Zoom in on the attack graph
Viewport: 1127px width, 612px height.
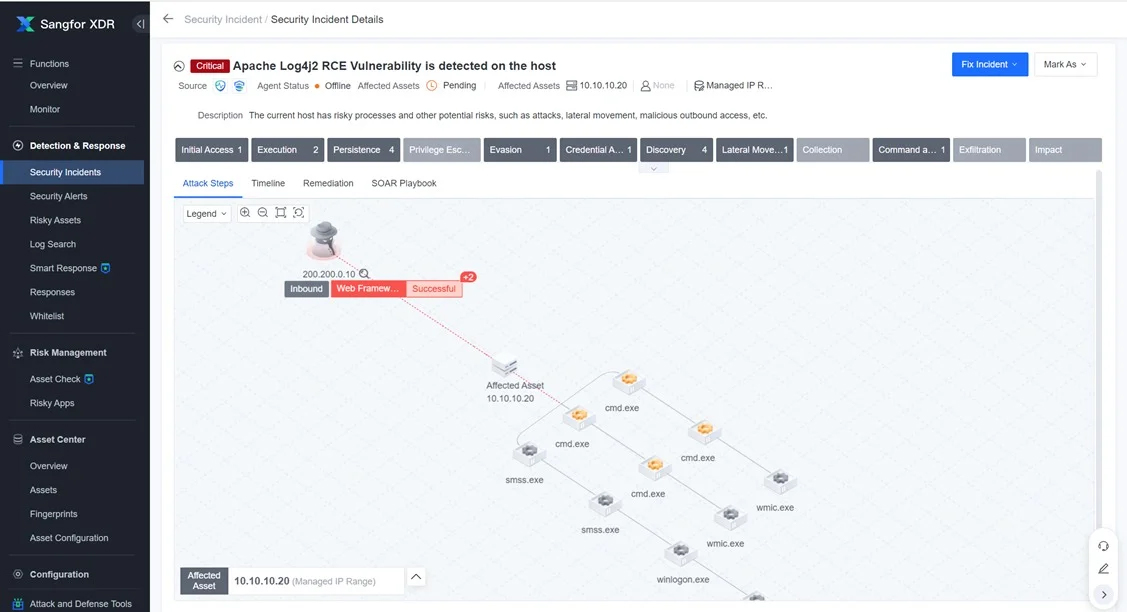tap(245, 213)
